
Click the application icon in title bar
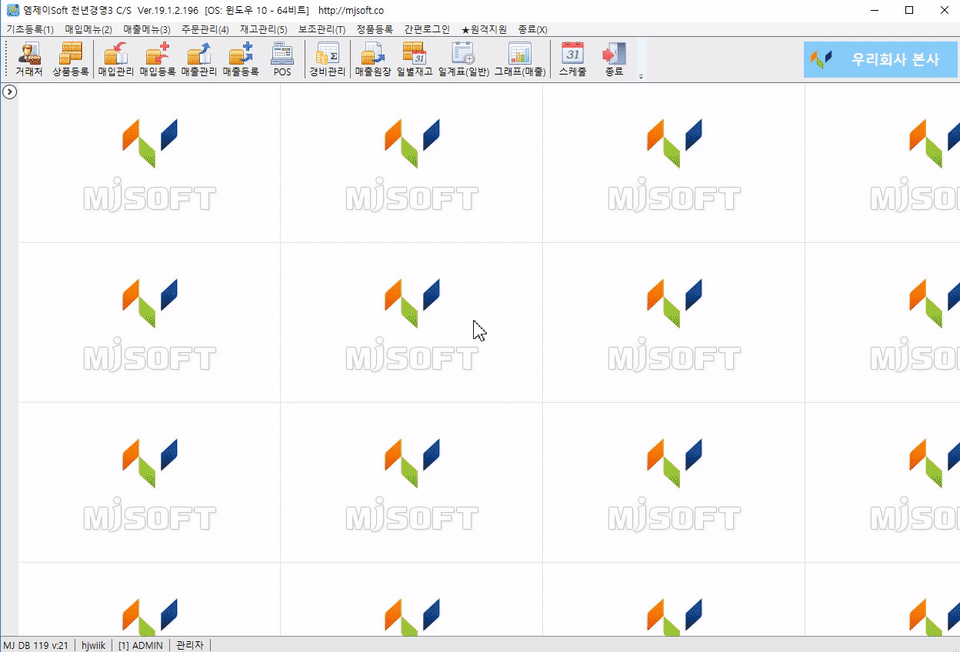[13, 10]
